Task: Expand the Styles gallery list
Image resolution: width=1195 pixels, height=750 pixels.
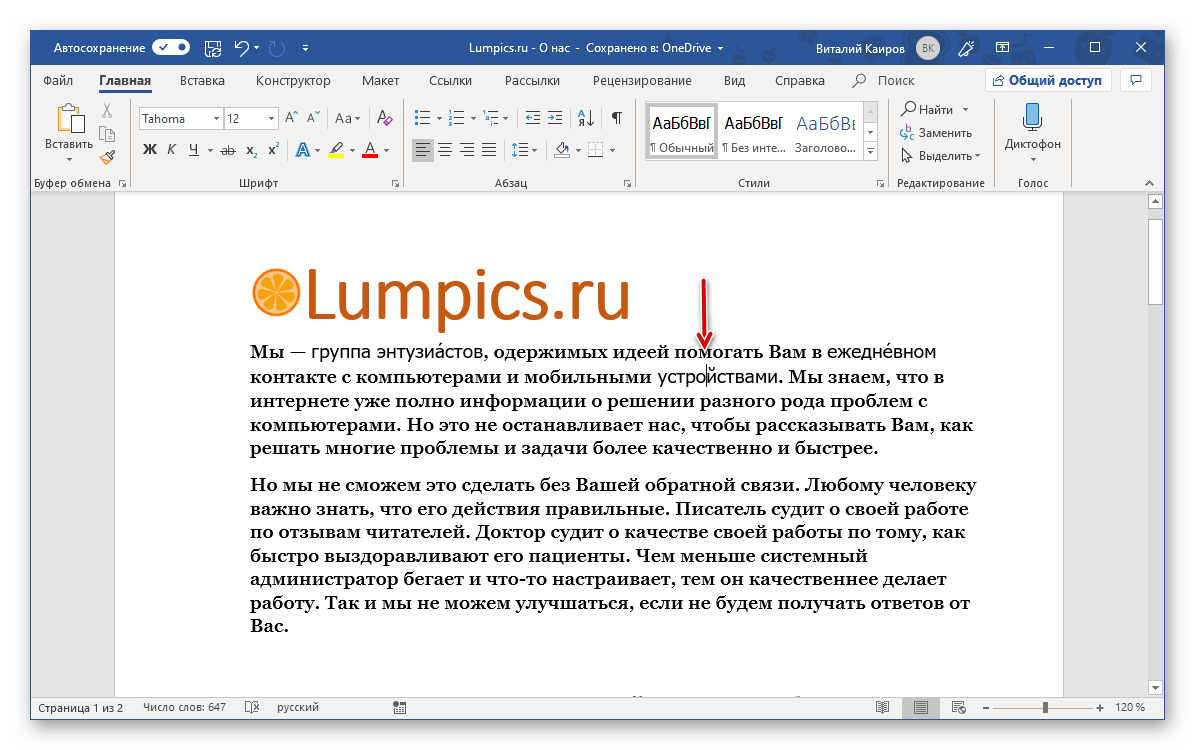Action: 870,152
